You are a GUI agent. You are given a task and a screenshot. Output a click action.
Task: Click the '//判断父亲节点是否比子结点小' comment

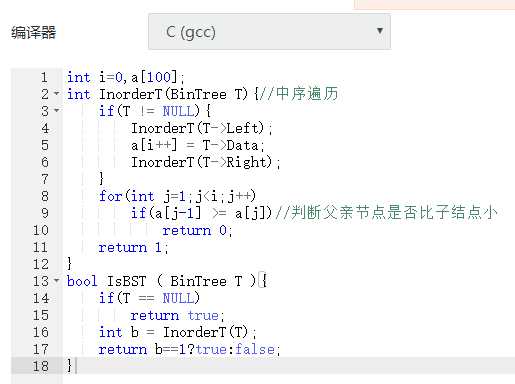coord(387,213)
